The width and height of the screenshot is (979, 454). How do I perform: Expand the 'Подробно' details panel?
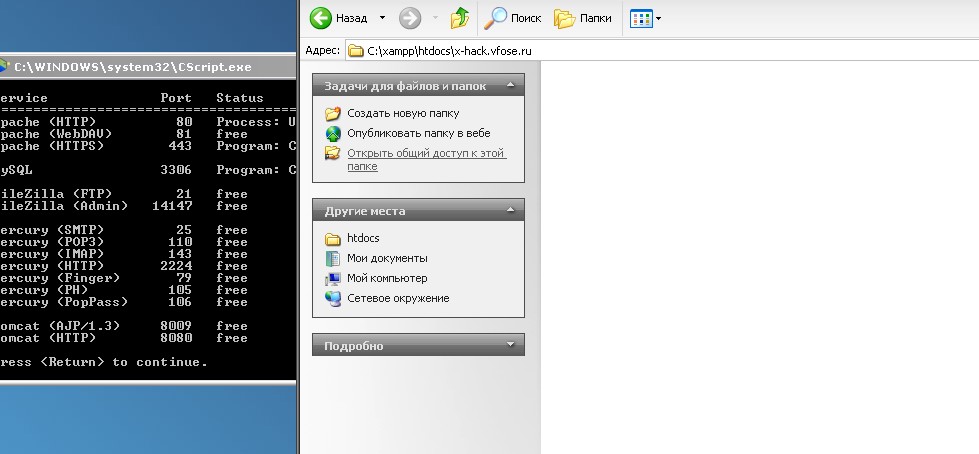pos(510,345)
